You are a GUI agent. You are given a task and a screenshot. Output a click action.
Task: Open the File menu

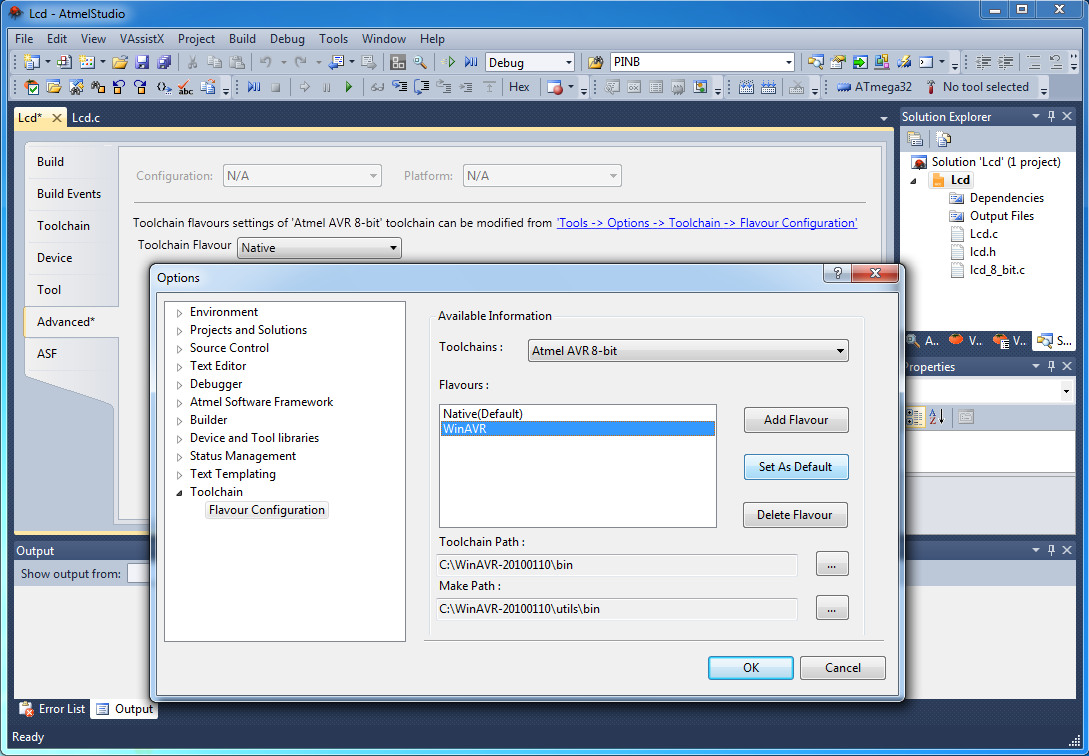pos(24,39)
